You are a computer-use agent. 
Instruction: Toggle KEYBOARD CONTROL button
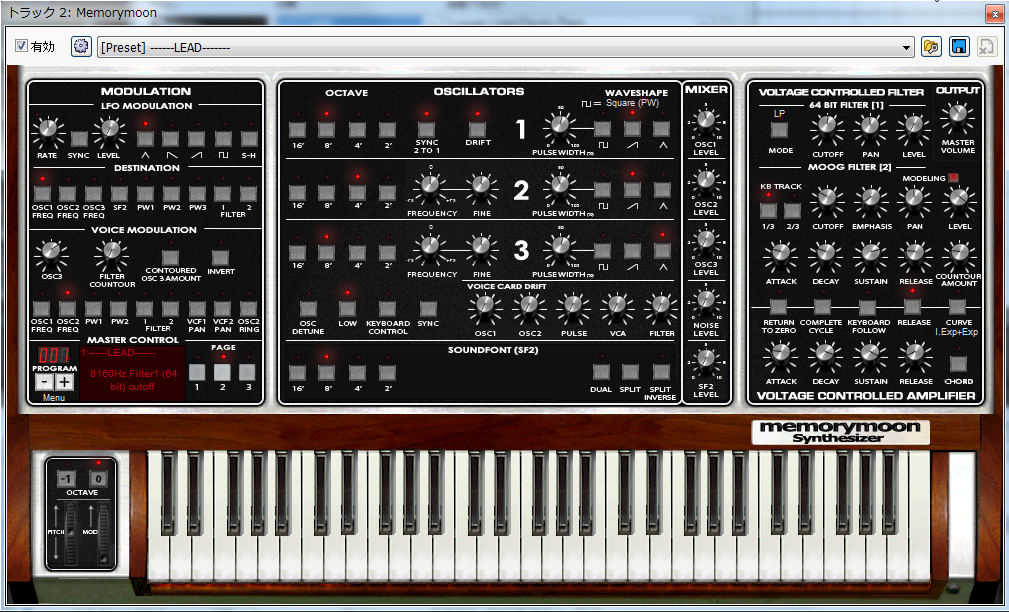(x=387, y=309)
